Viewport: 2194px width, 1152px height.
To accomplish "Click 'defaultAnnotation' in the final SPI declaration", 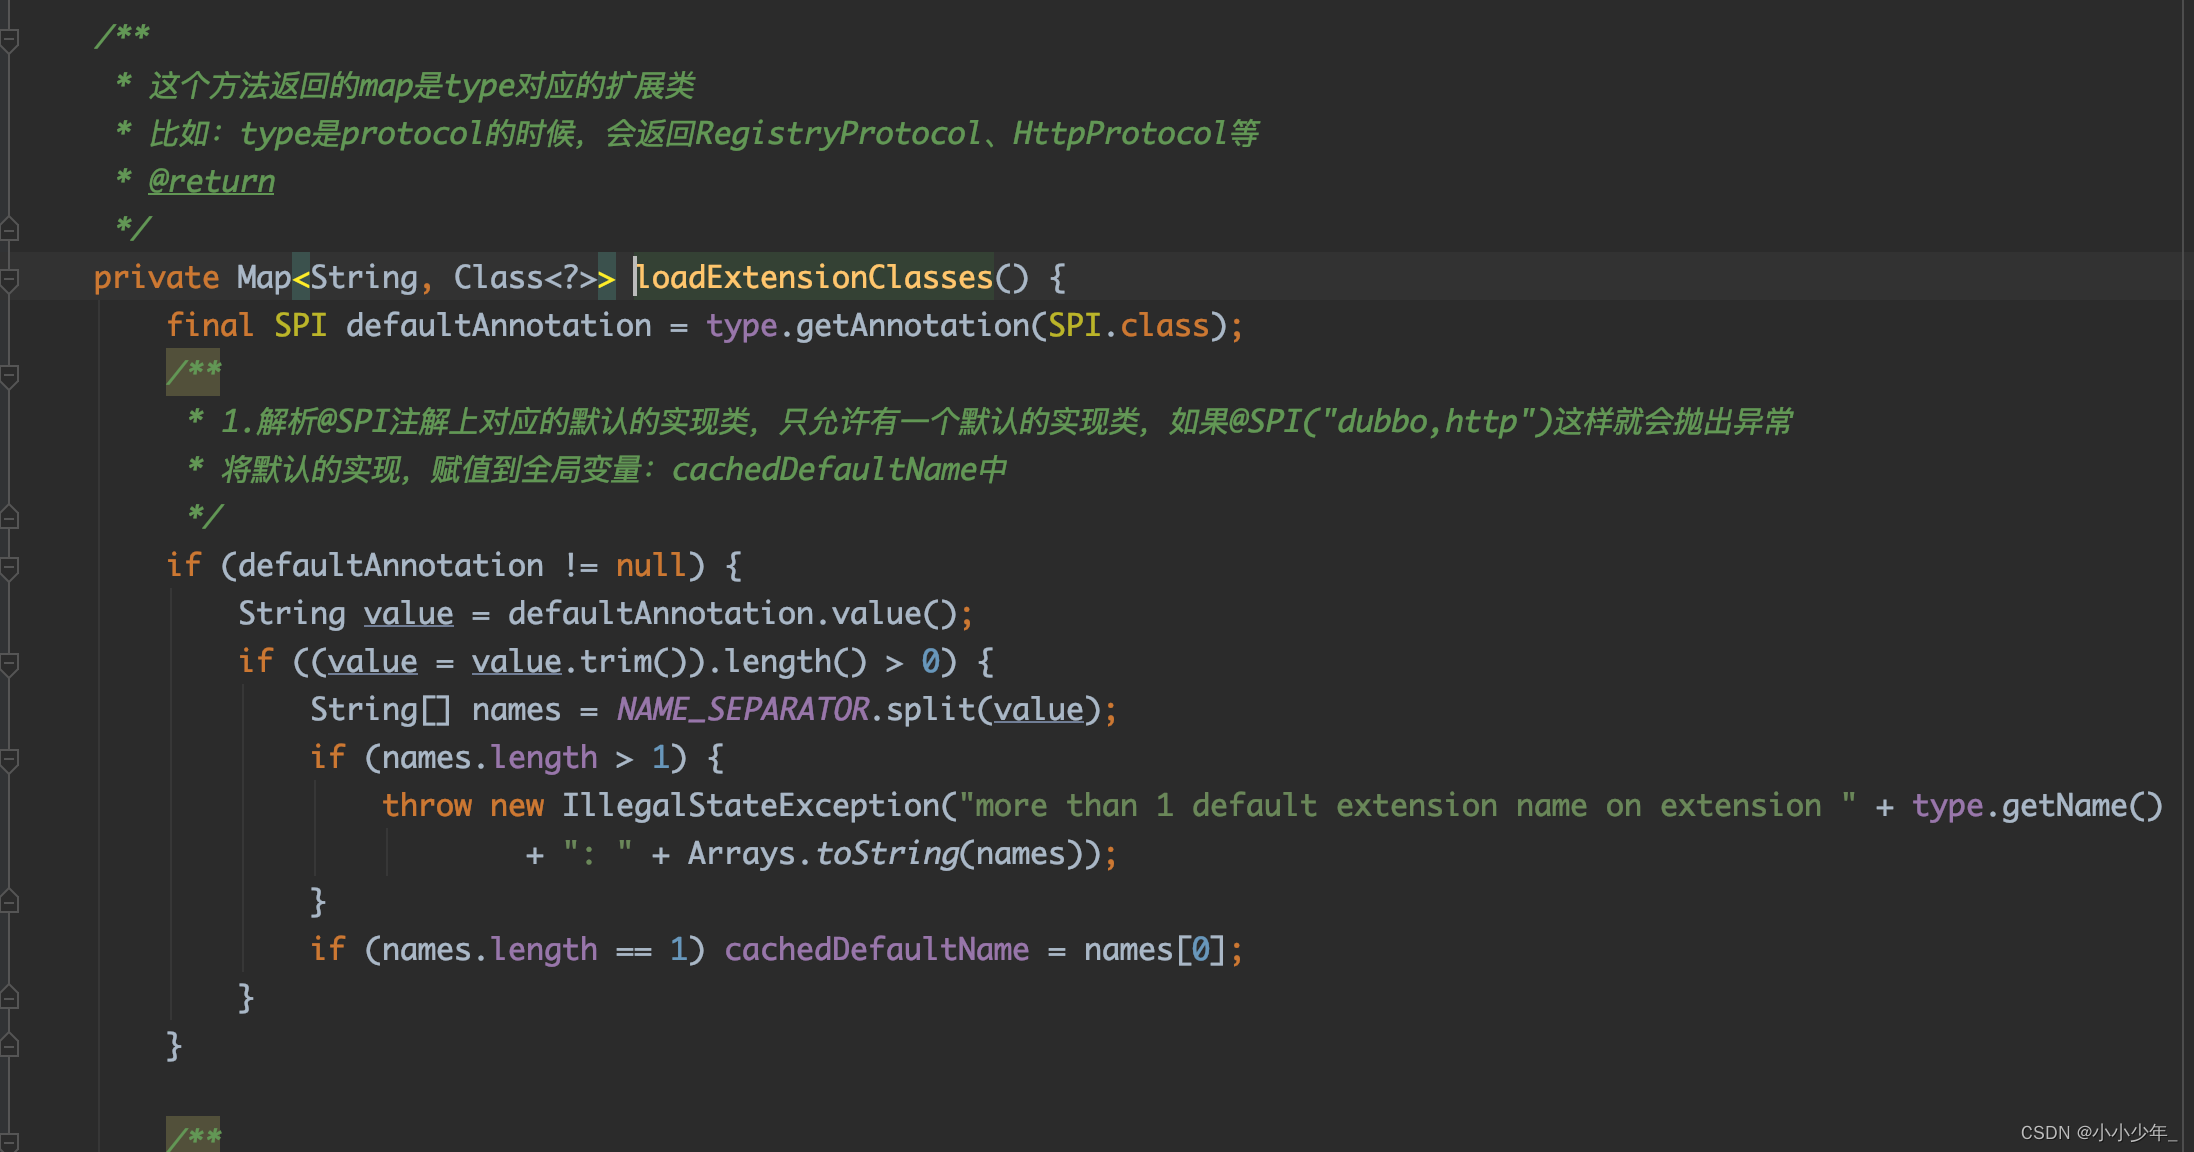I will [498, 325].
